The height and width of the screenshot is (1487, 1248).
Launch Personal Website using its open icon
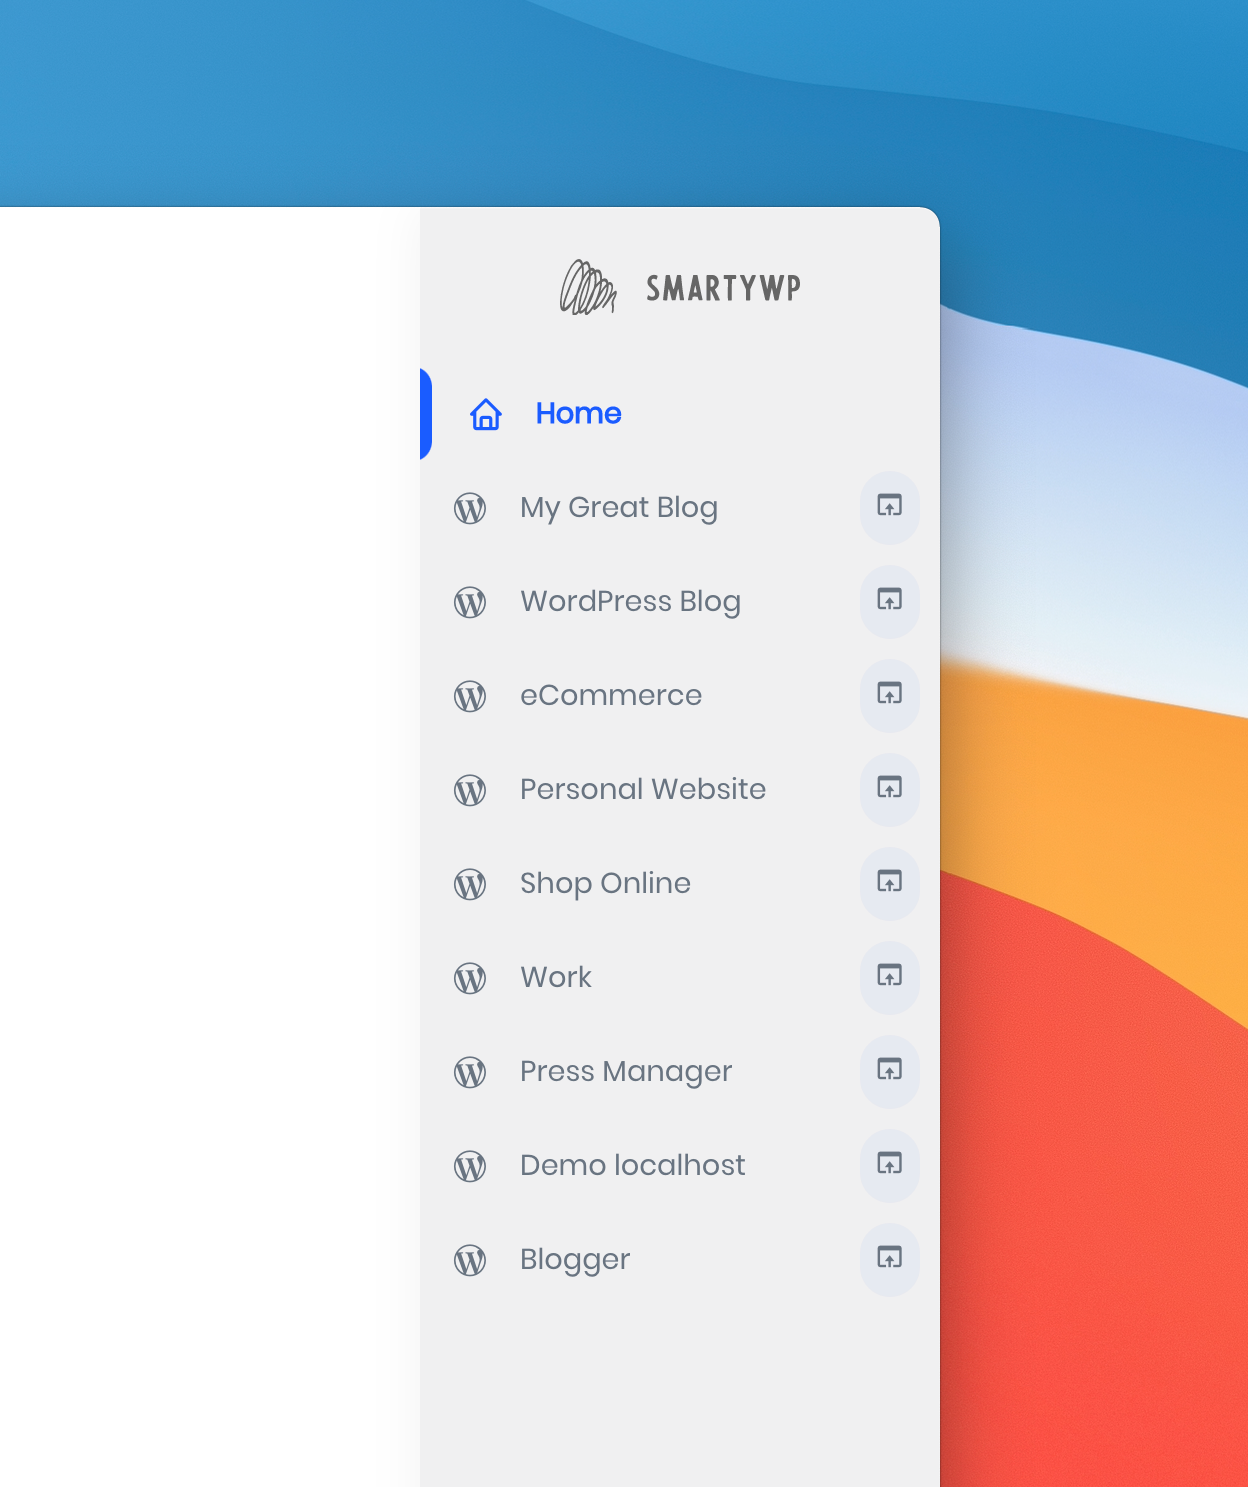pos(888,790)
